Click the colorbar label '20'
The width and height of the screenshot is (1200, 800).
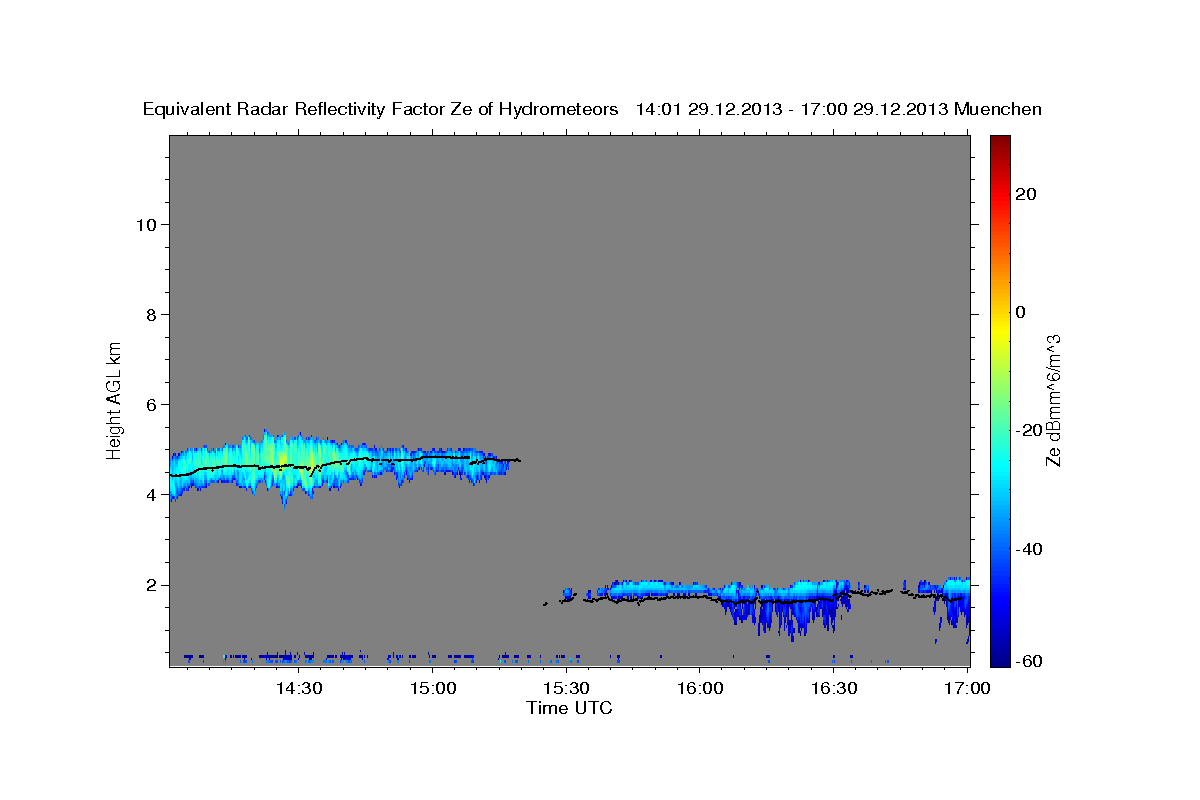pos(1025,194)
